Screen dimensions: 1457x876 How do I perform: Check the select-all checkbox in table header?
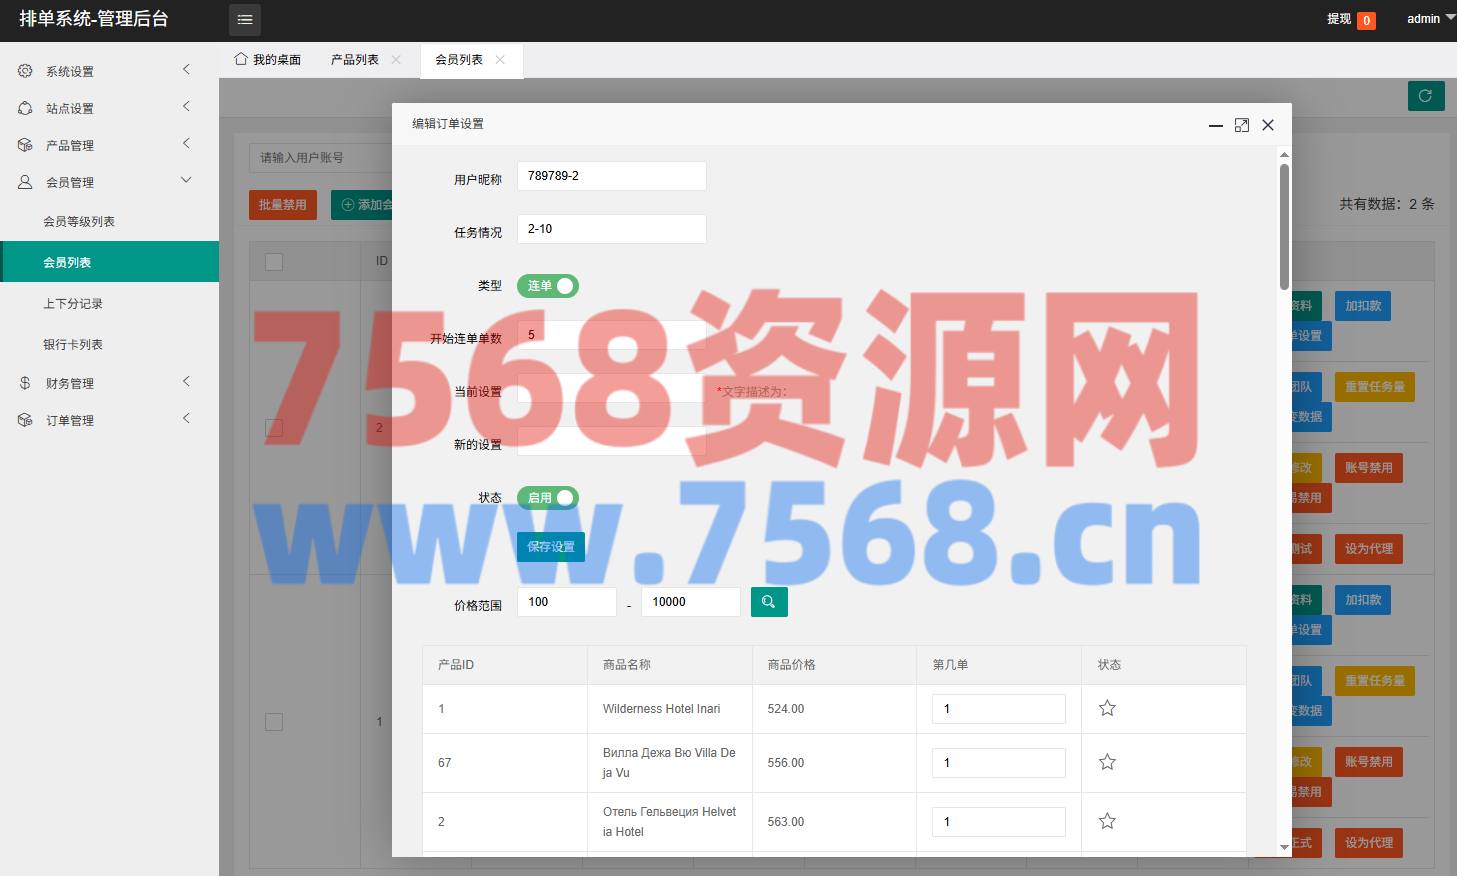[274, 262]
